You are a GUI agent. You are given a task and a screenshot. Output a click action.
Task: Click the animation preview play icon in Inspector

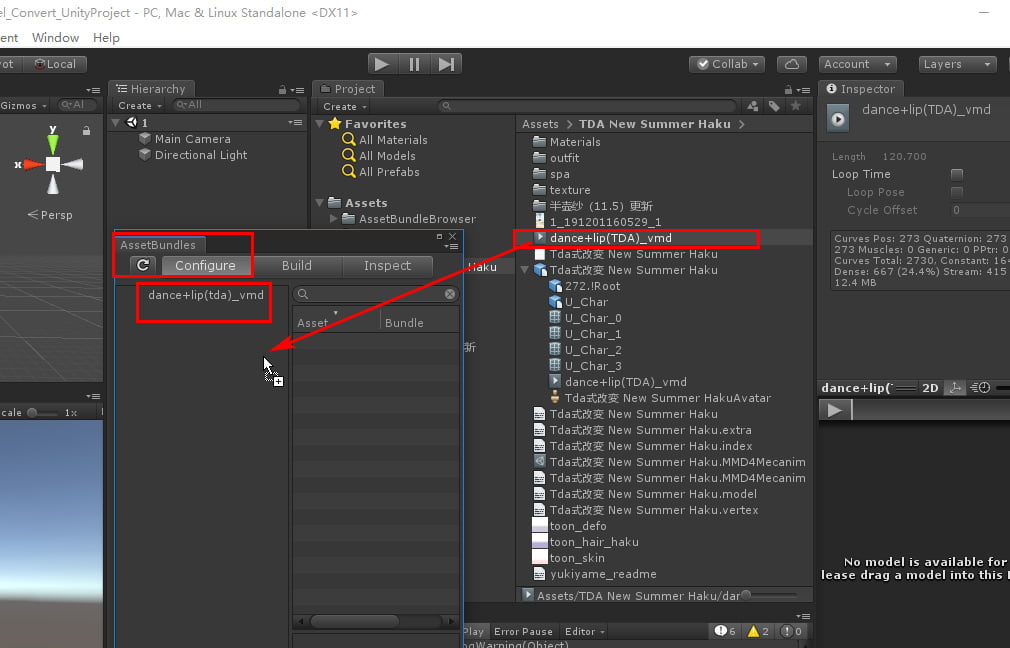835,409
